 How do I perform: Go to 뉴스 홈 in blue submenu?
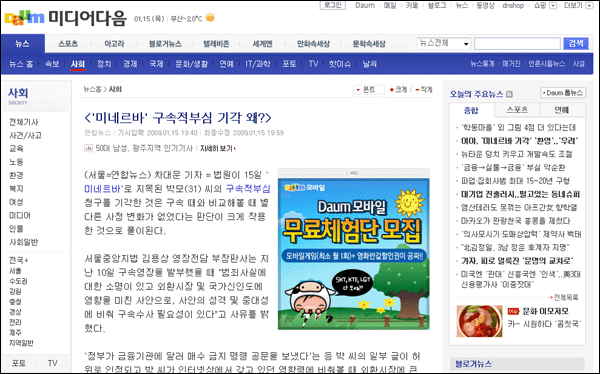21,64
